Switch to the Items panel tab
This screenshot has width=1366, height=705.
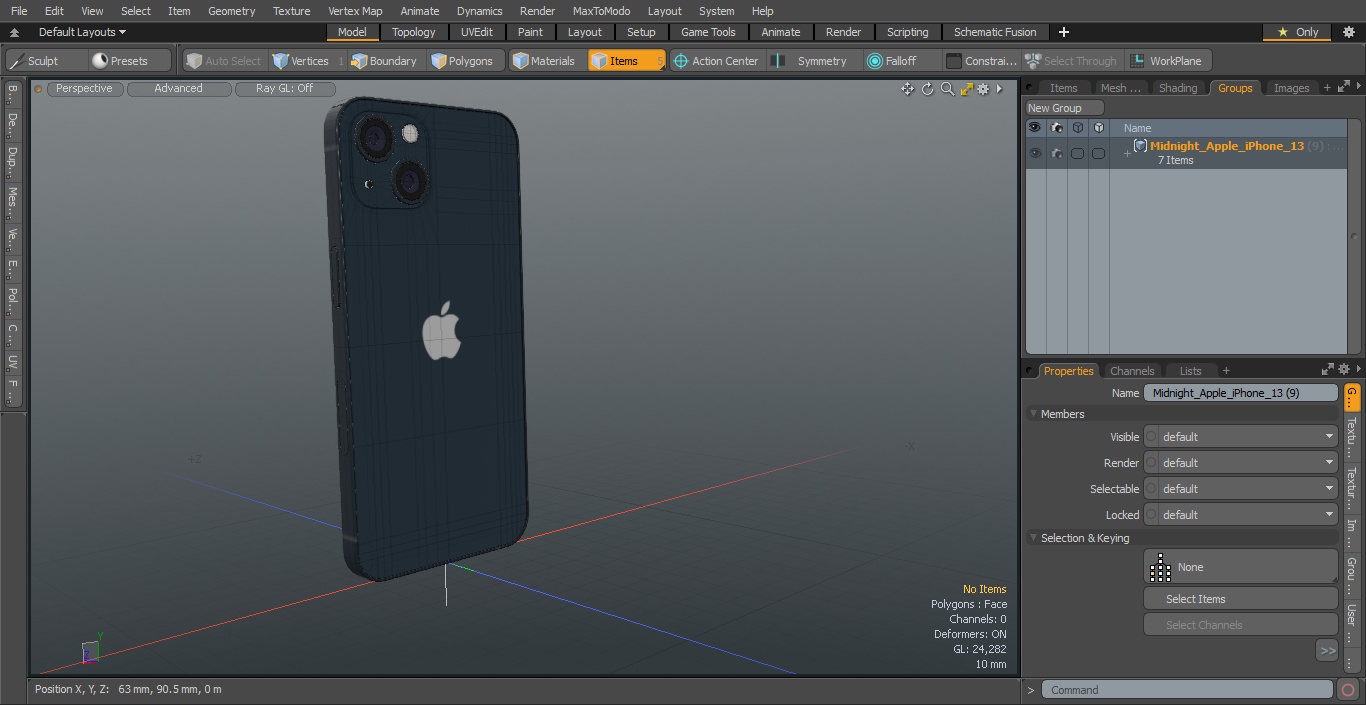pos(1063,88)
